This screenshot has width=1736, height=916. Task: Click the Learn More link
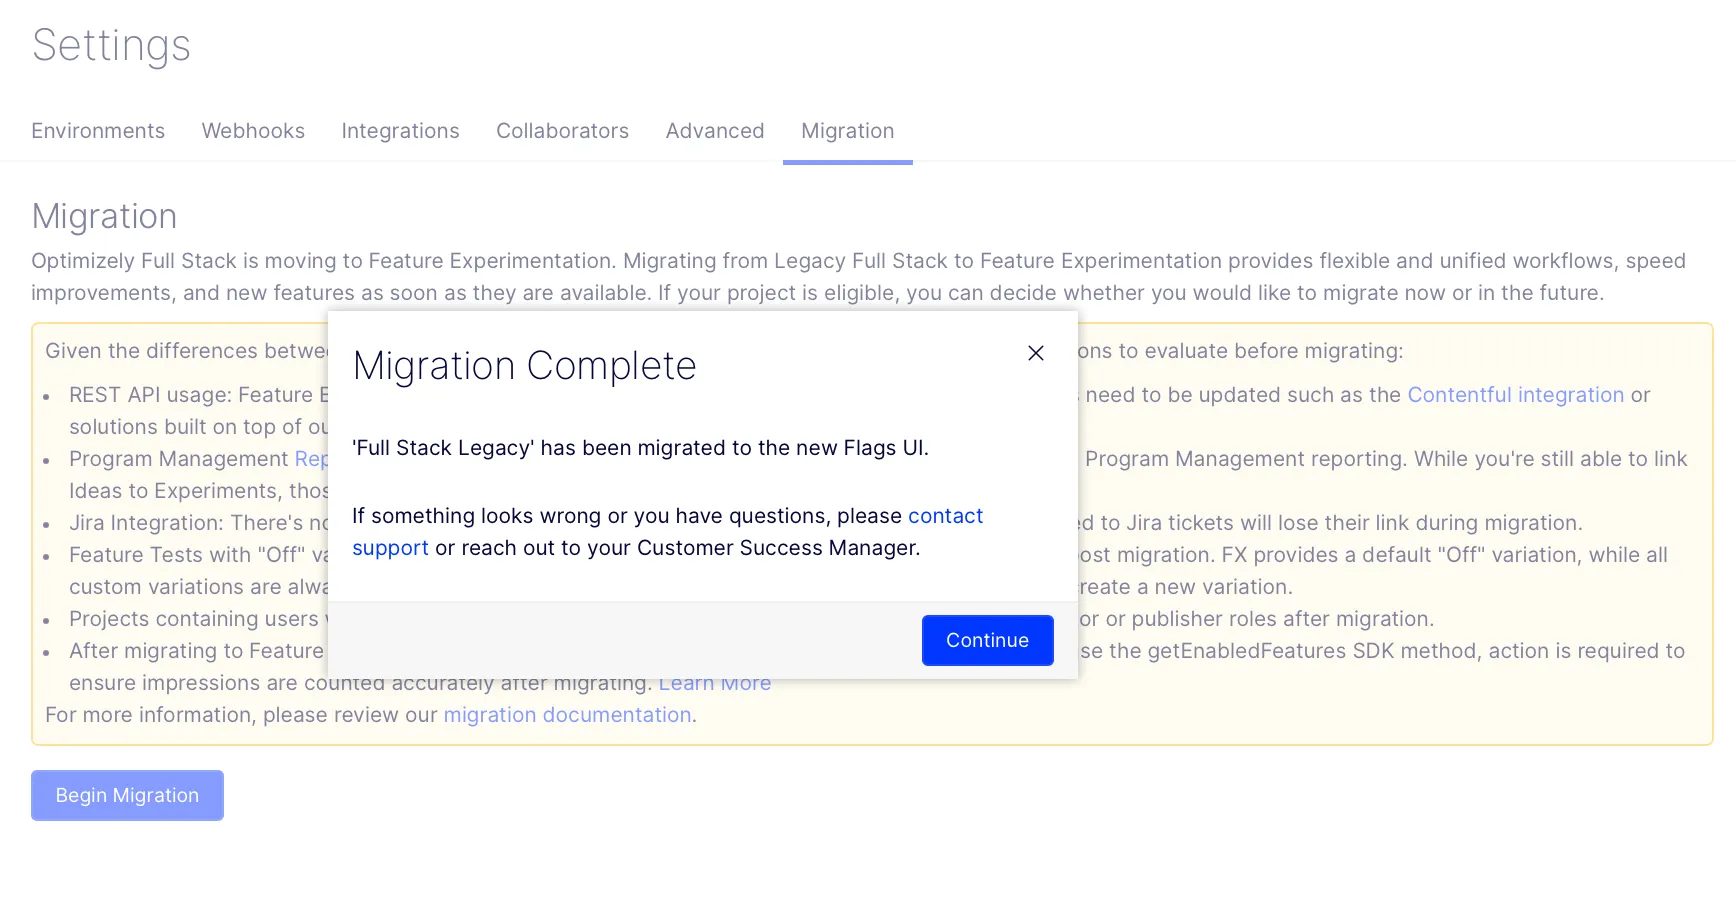pos(715,684)
